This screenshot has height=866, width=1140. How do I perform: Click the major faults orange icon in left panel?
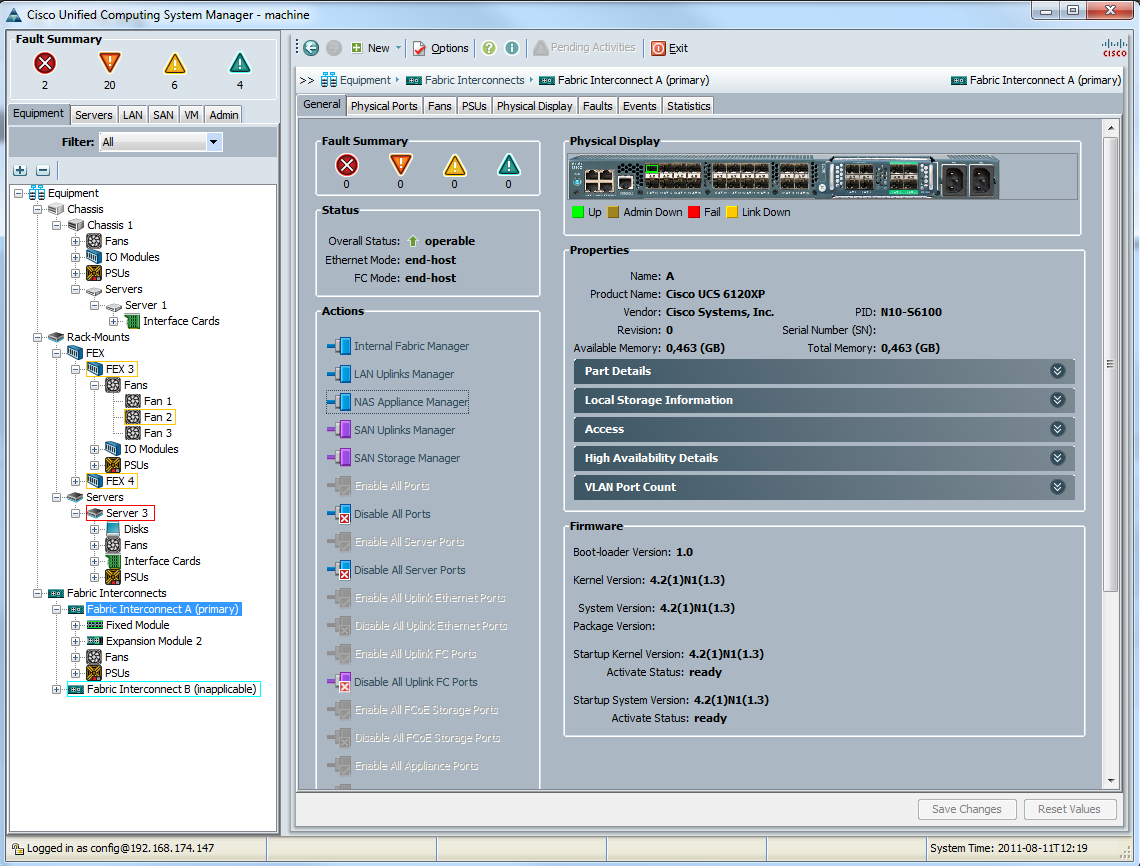[x=110, y=63]
